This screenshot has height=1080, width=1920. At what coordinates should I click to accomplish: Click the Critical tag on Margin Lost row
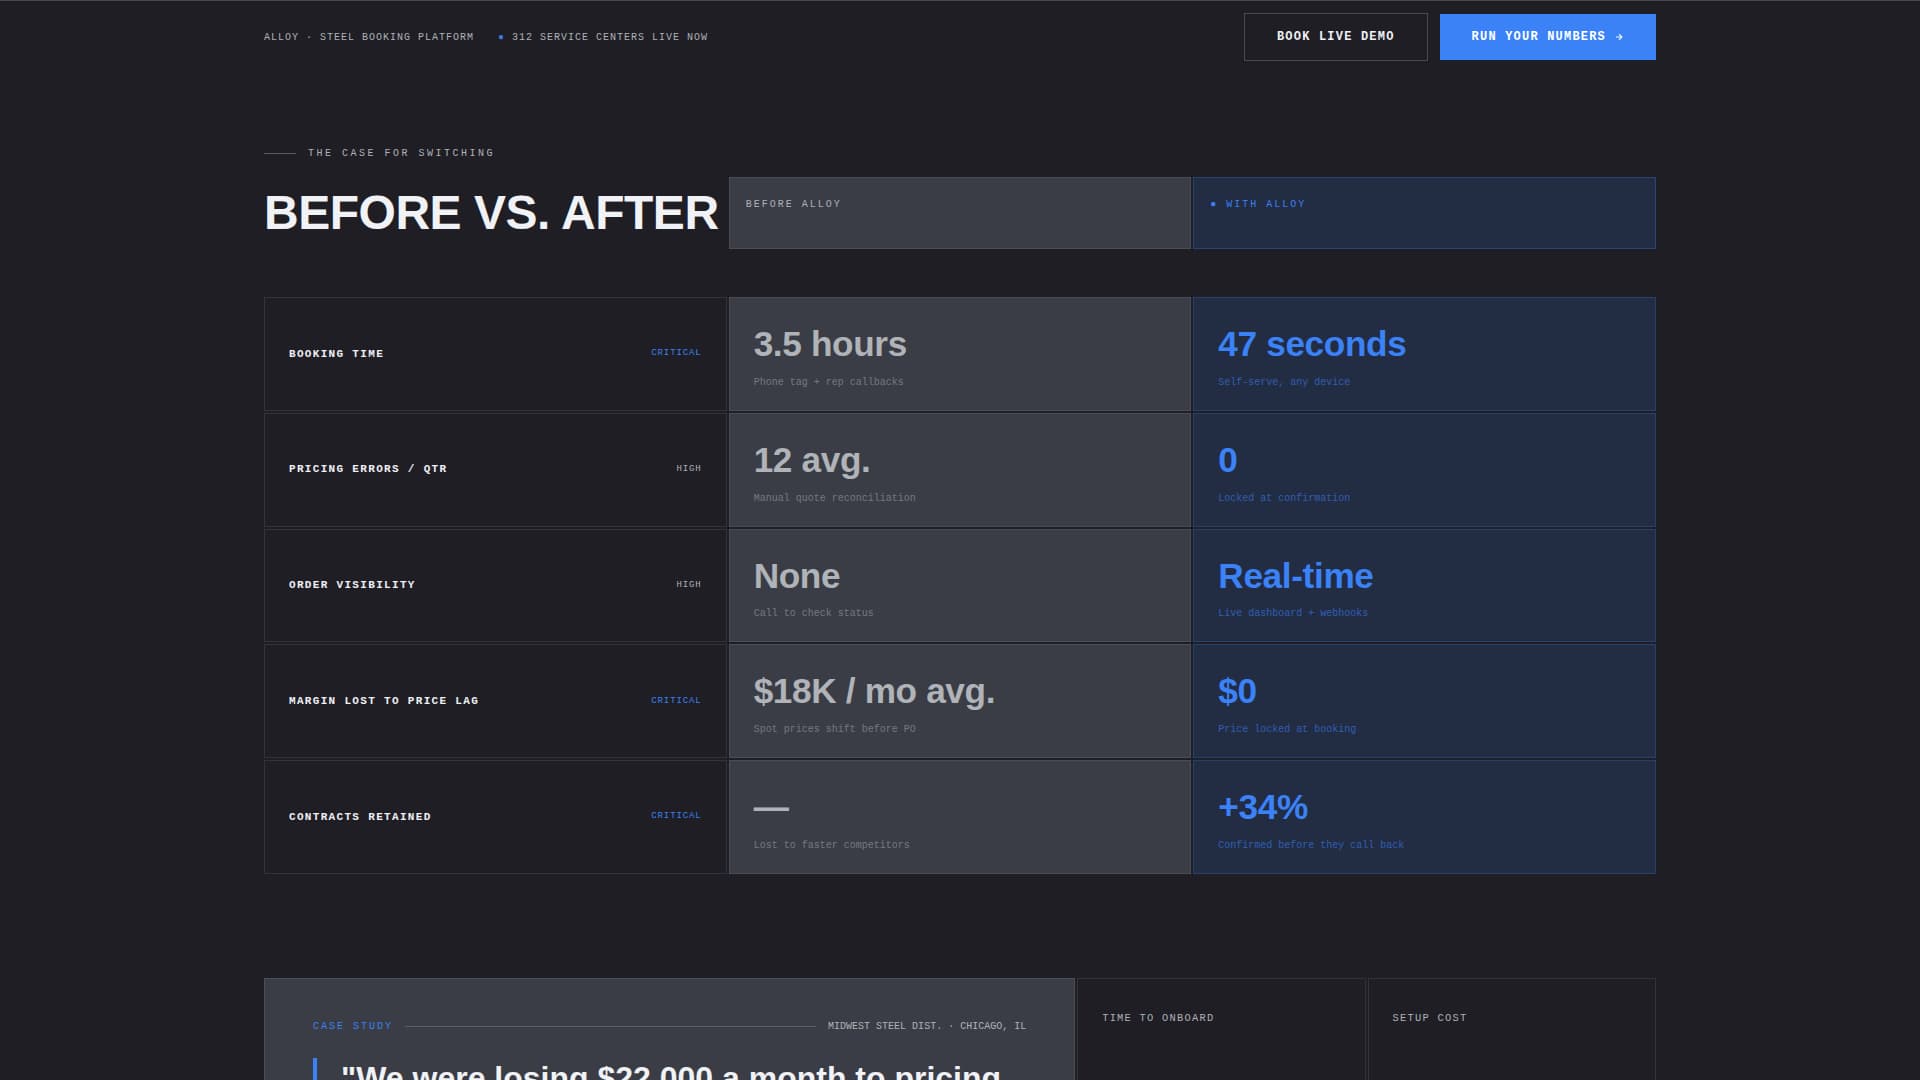(676, 700)
